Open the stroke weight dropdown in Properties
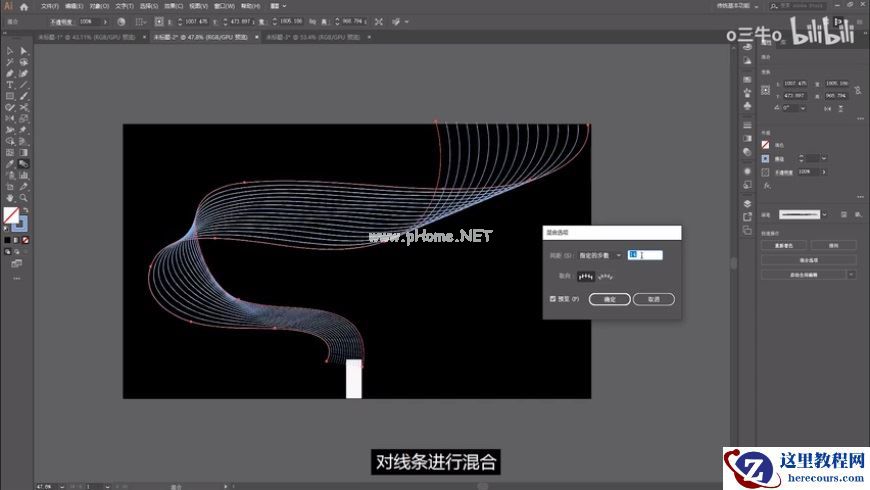 824,159
